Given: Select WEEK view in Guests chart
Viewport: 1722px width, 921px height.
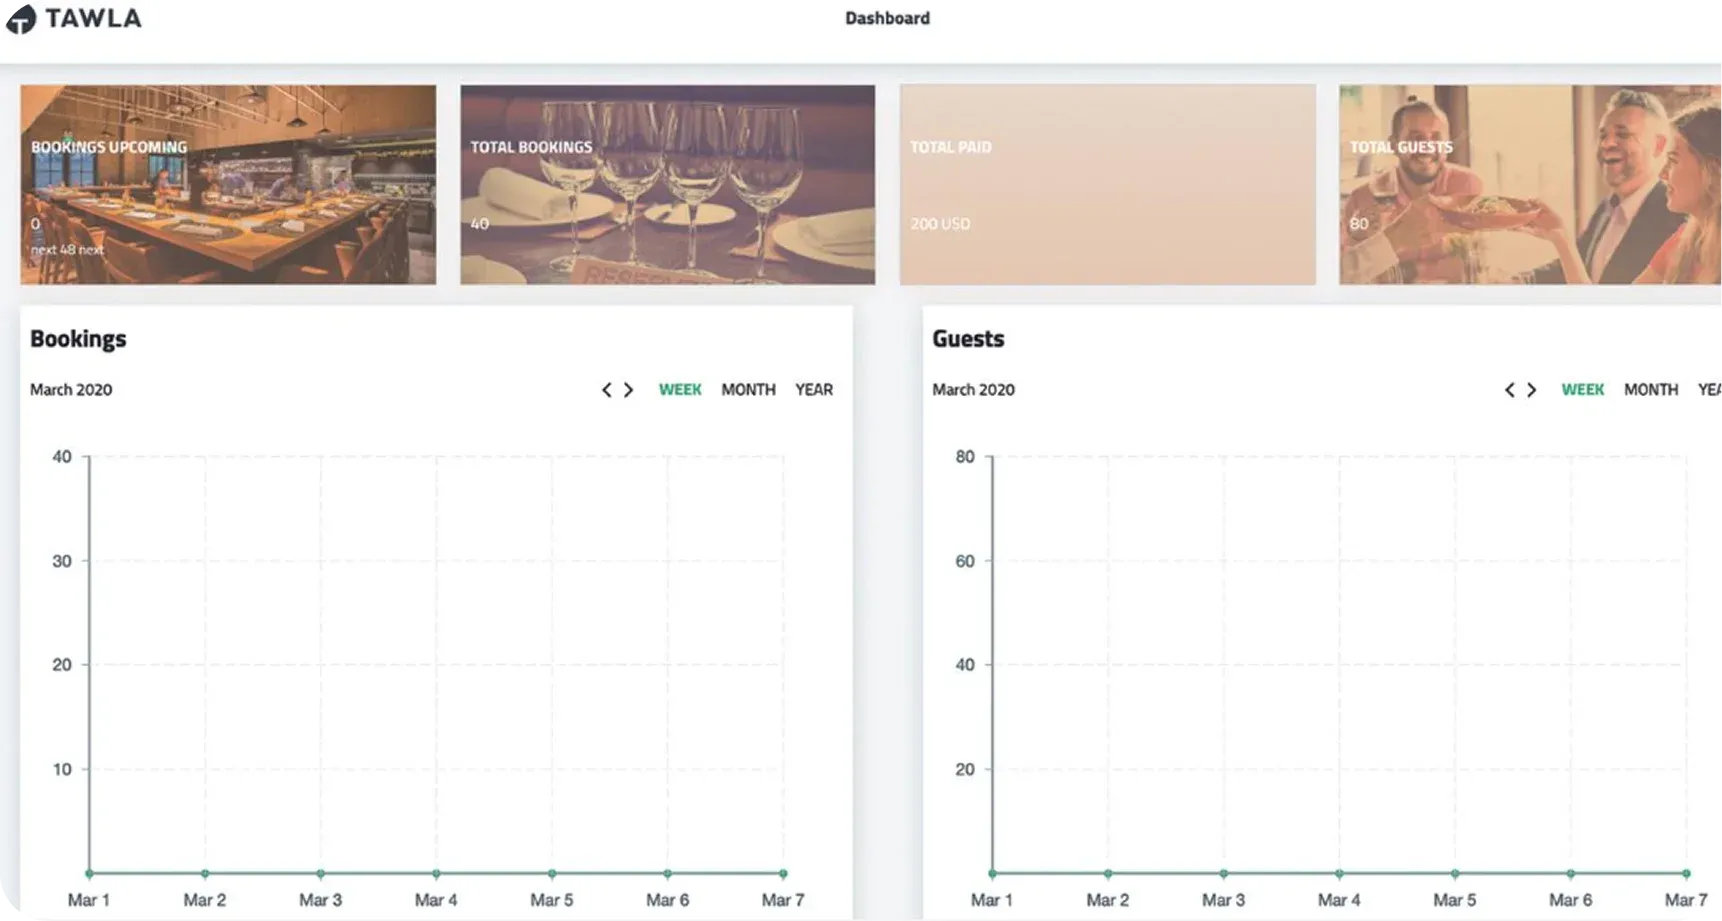Looking at the screenshot, I should pyautogui.click(x=1582, y=390).
